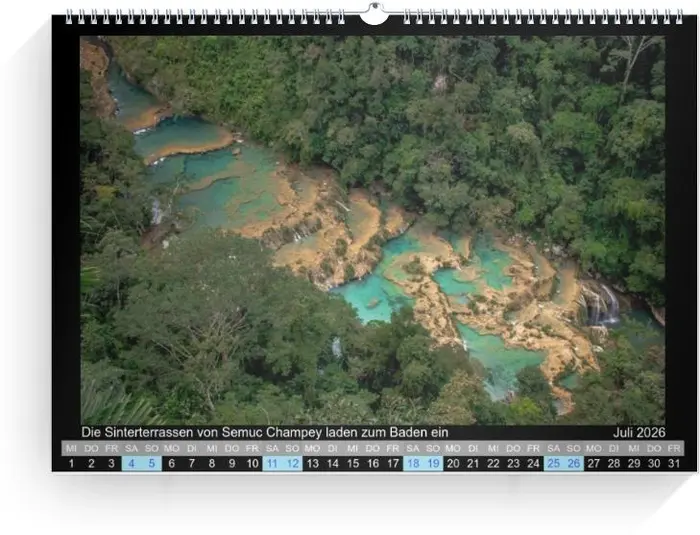
Task: Choose highlighted Sunday 19
Action: coord(433,463)
